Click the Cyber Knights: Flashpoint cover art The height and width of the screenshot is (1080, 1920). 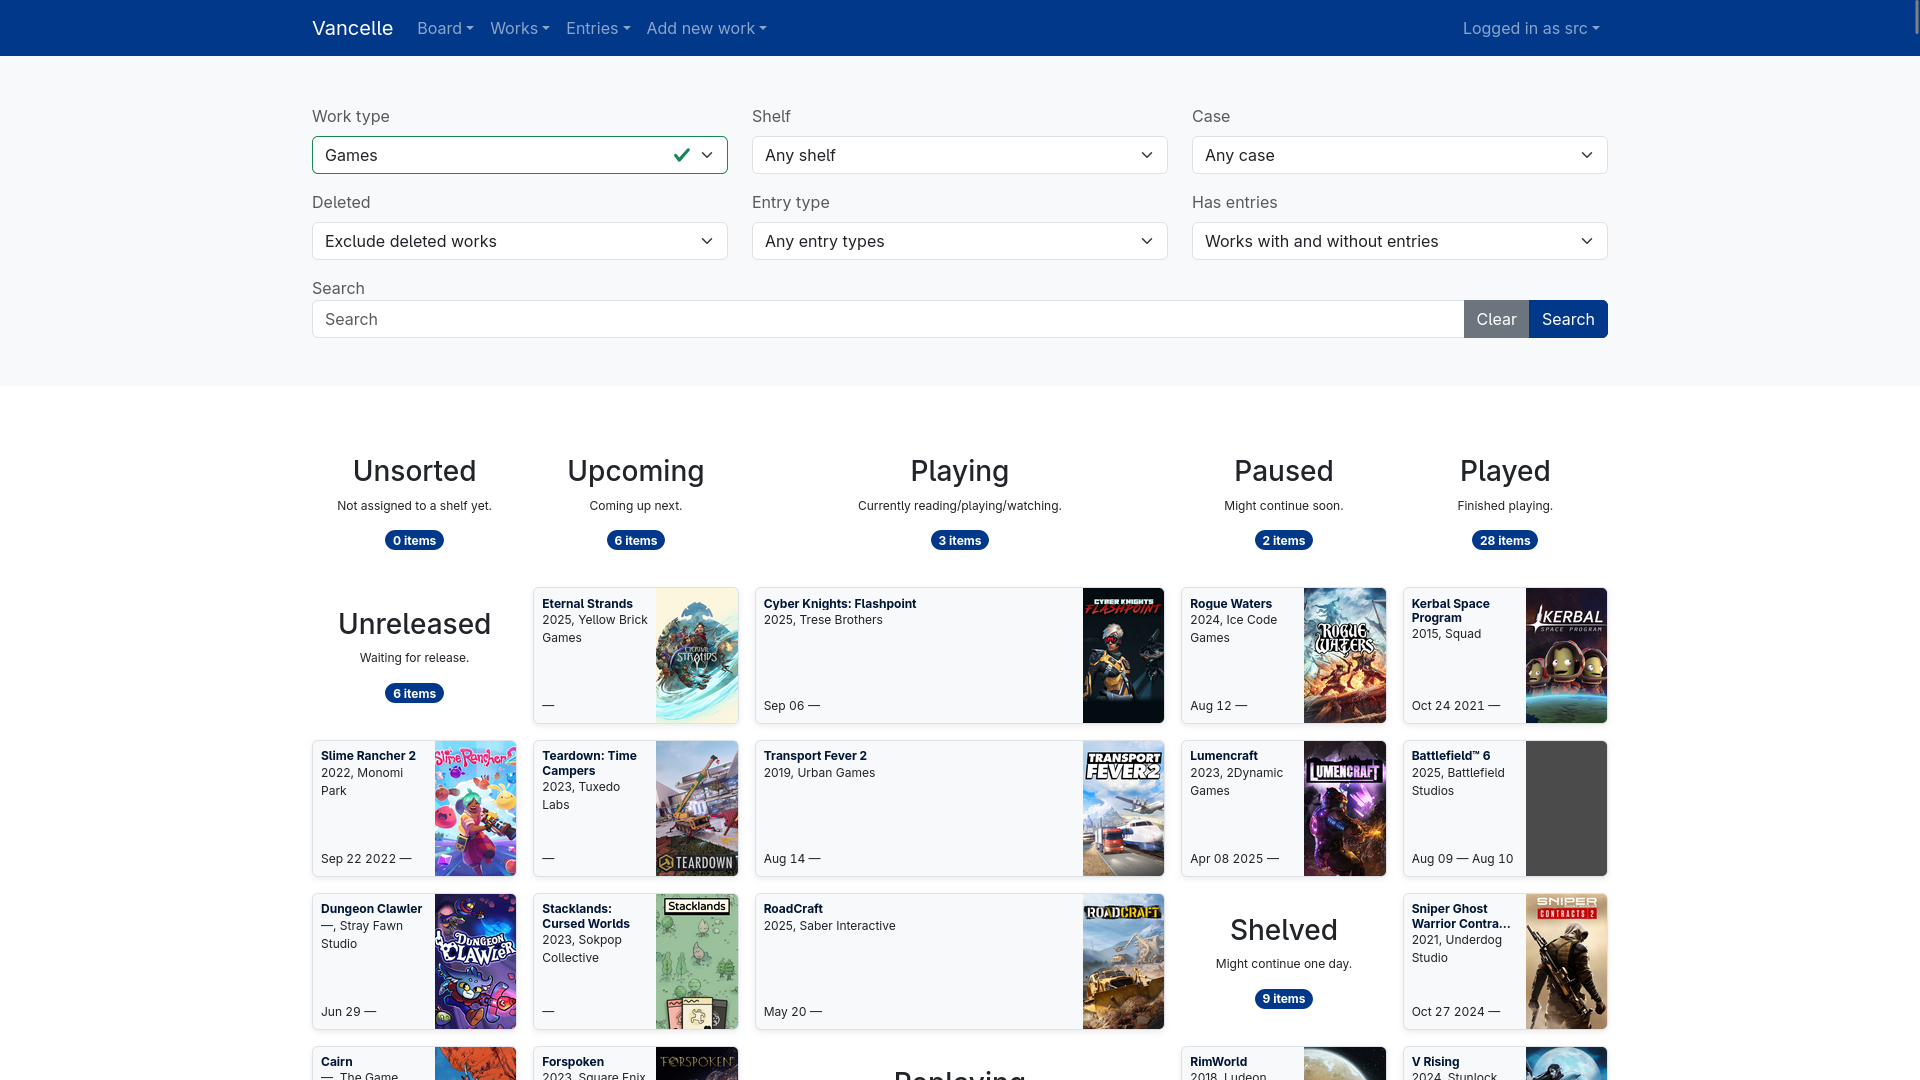pyautogui.click(x=1123, y=655)
